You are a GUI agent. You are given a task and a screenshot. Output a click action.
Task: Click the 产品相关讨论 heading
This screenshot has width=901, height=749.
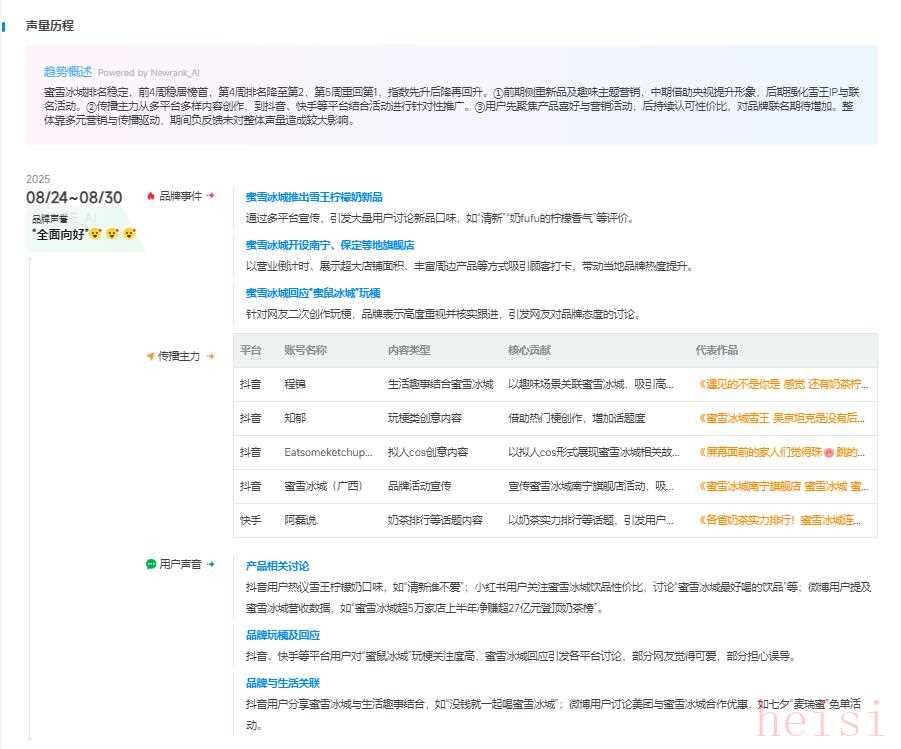point(278,566)
